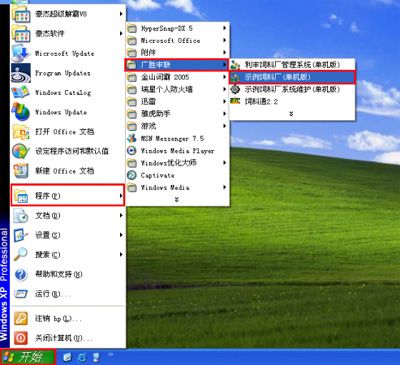
Task: Expand the 金山词霸 2005 submenu arrow
Action: click(225, 77)
